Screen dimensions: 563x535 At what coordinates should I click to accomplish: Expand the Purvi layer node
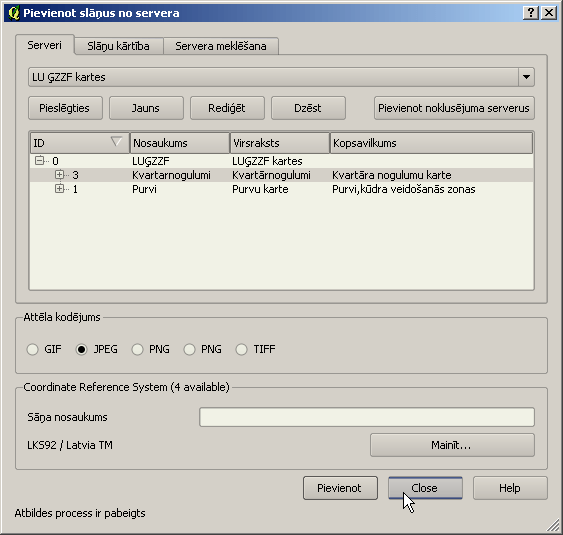59,189
